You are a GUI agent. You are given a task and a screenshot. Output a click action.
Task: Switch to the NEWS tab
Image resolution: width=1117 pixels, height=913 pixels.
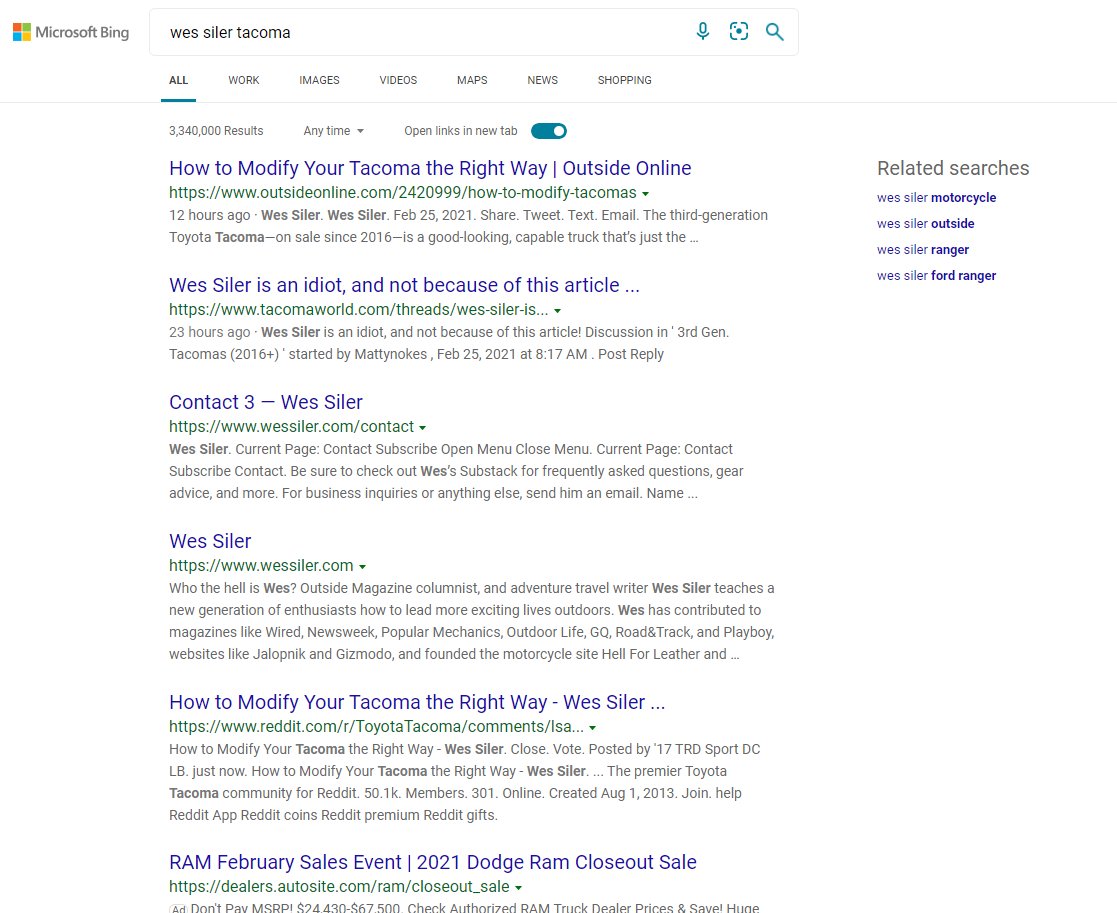[x=543, y=80]
